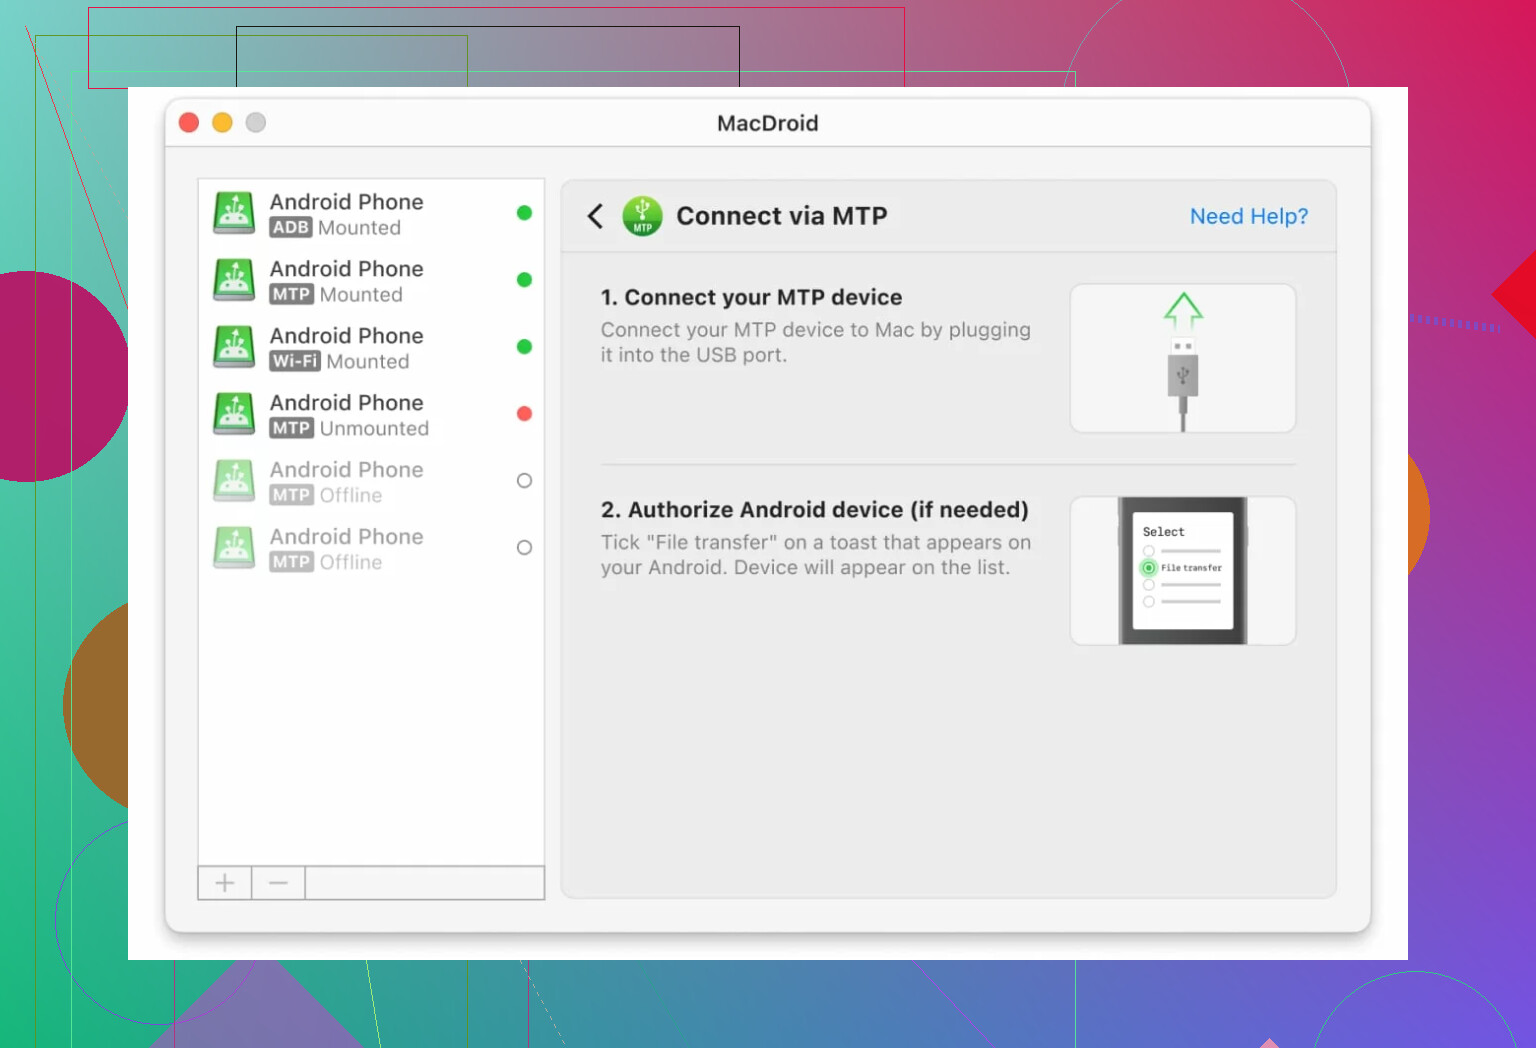Click the USB cable illustration thumbnail

[x=1183, y=358]
